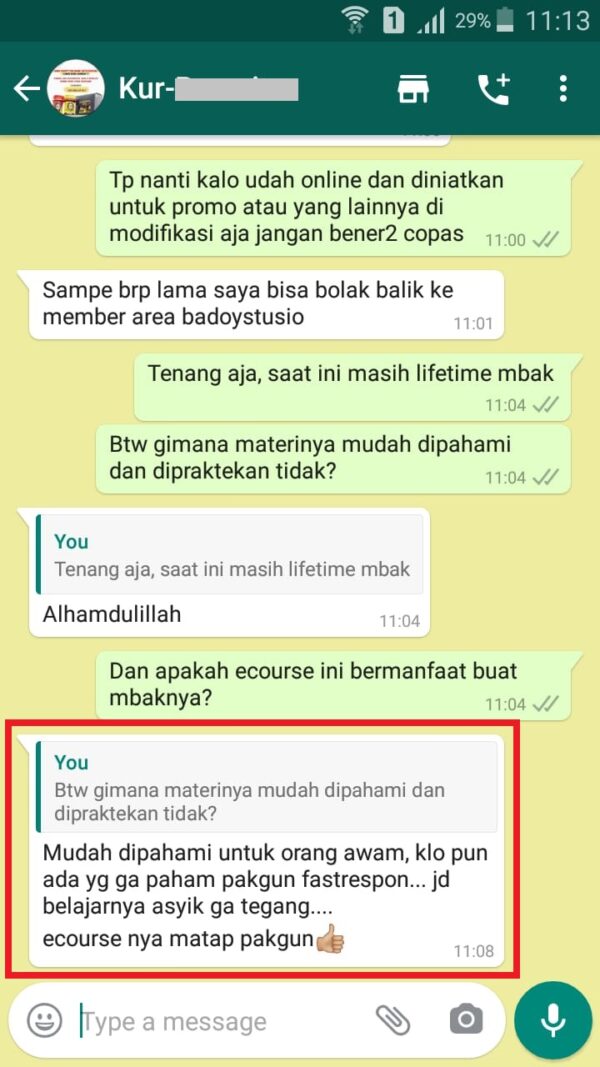Viewport: 600px width, 1067px height.
Task: Select message 'Dan apakah ecourse ini bermanfaat'
Action: pos(333,685)
